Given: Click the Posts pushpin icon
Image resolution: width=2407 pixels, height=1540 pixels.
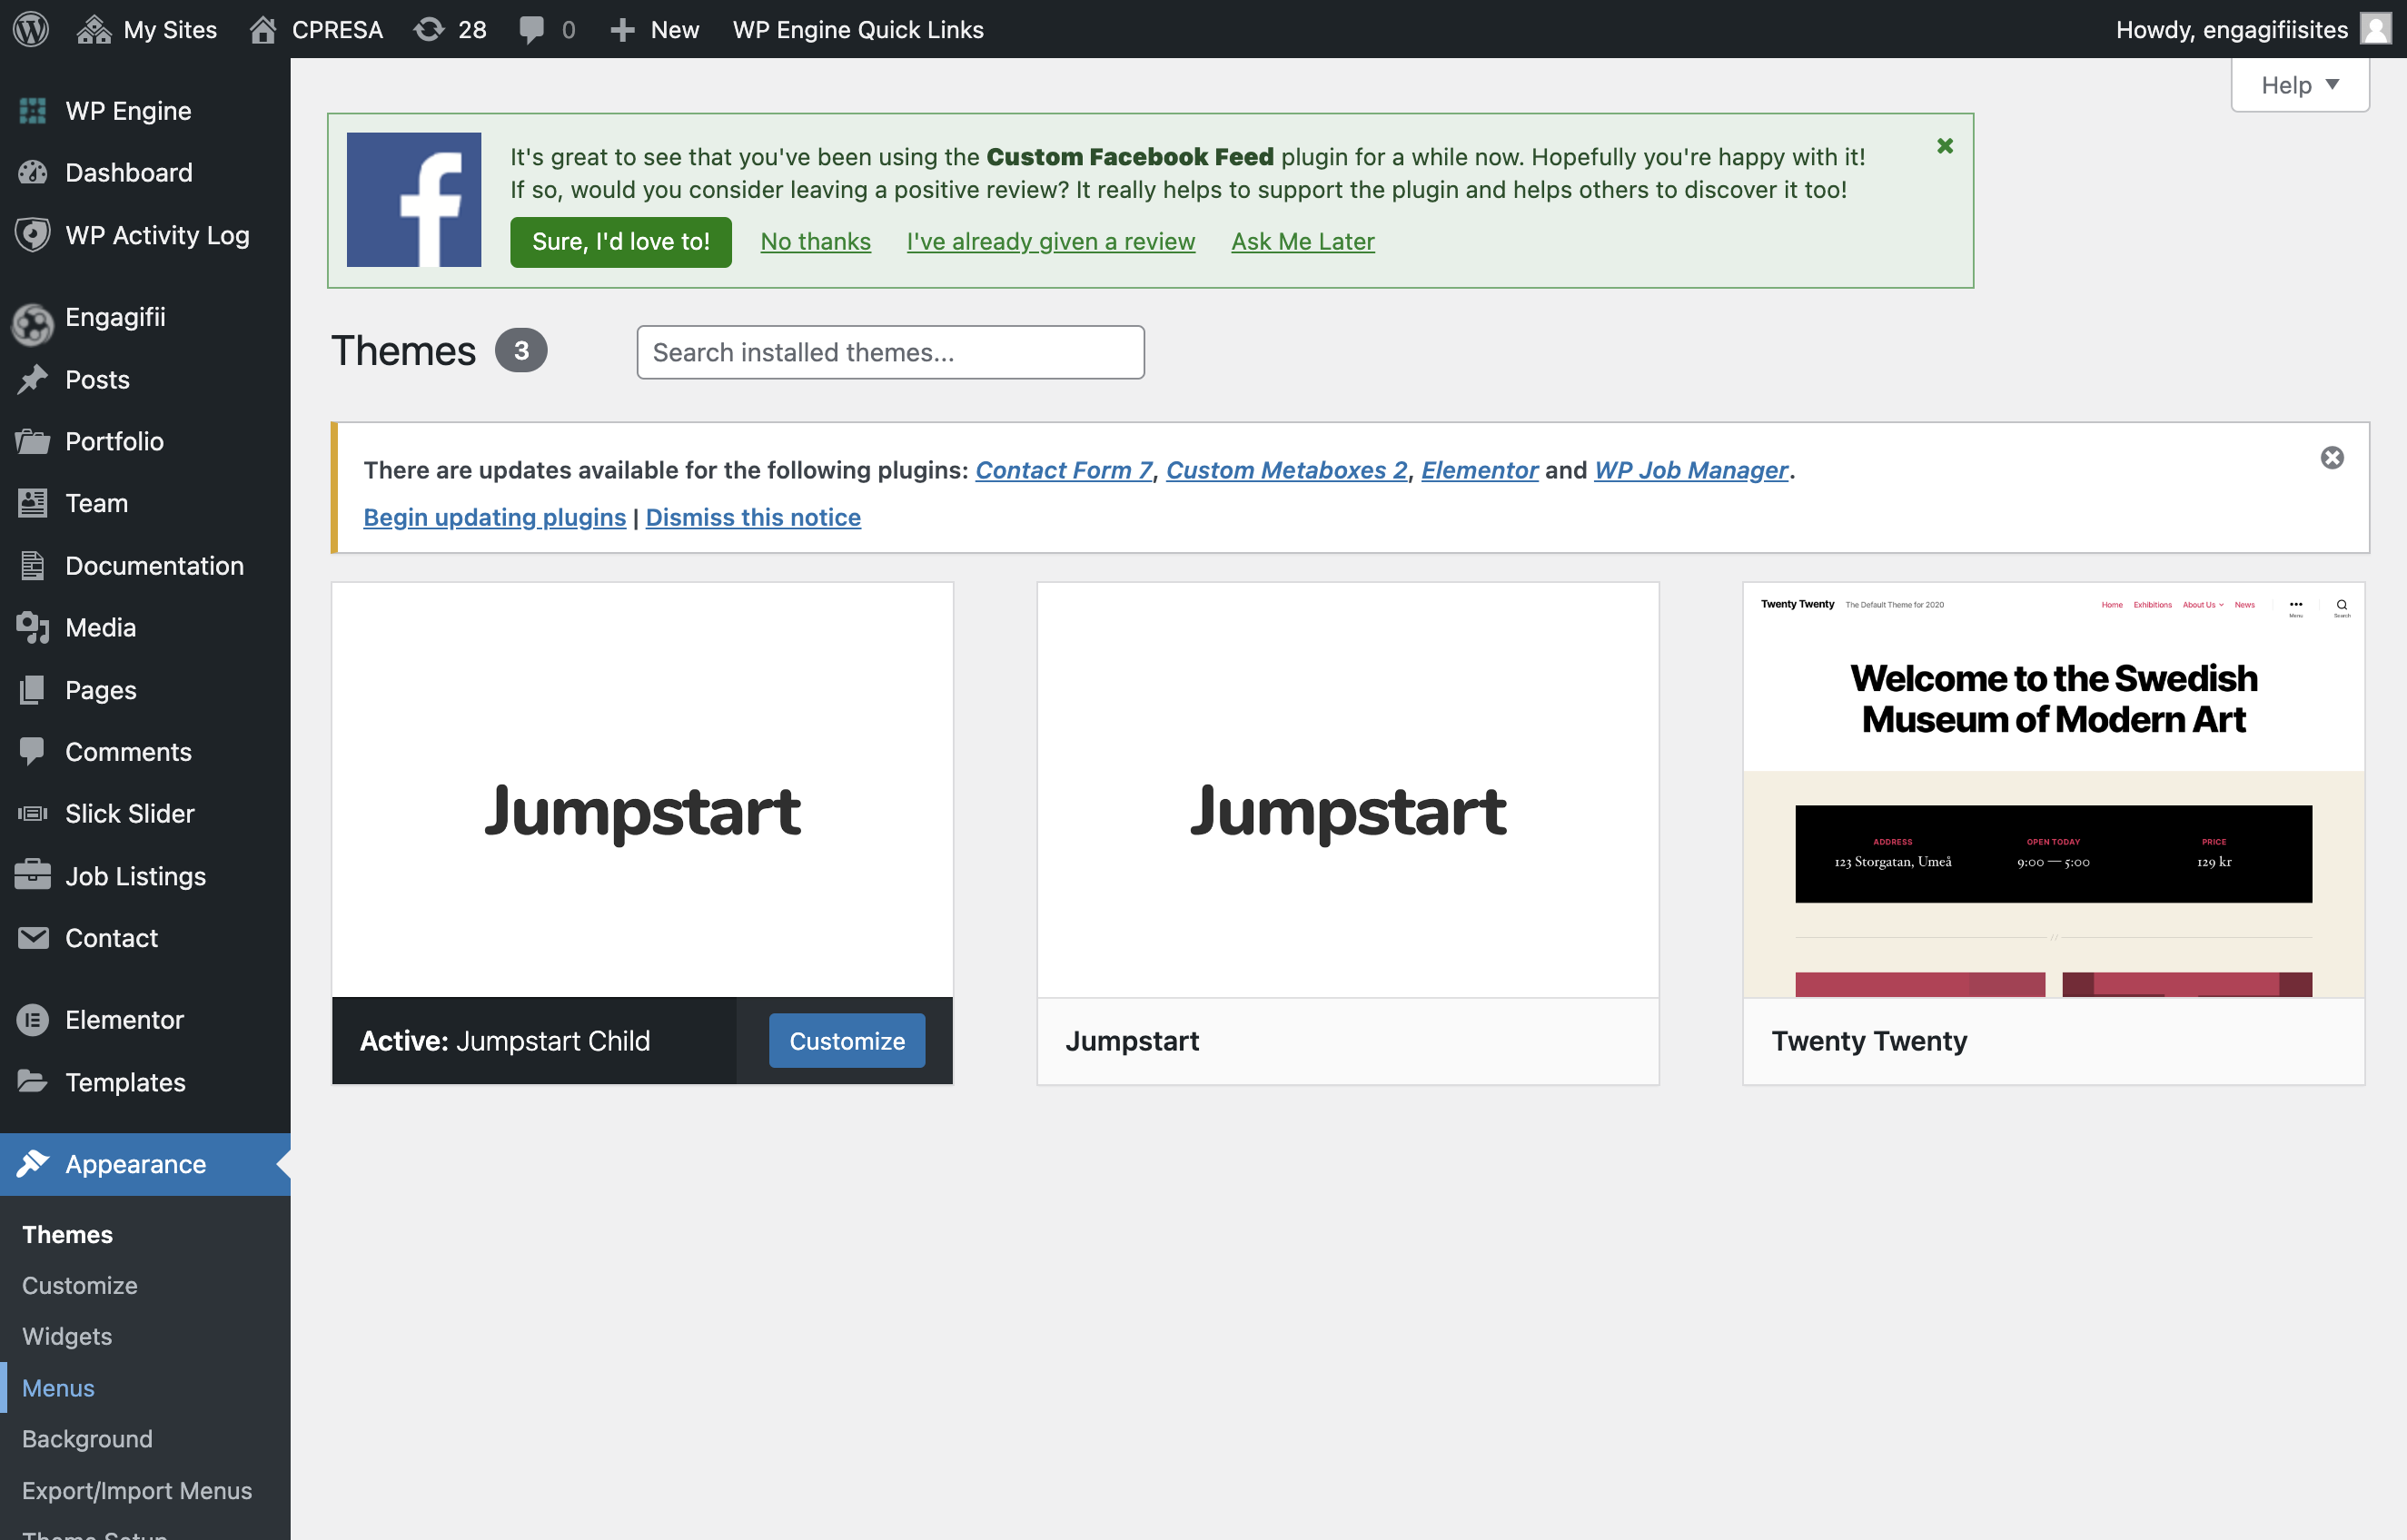Looking at the screenshot, I should coord(33,380).
